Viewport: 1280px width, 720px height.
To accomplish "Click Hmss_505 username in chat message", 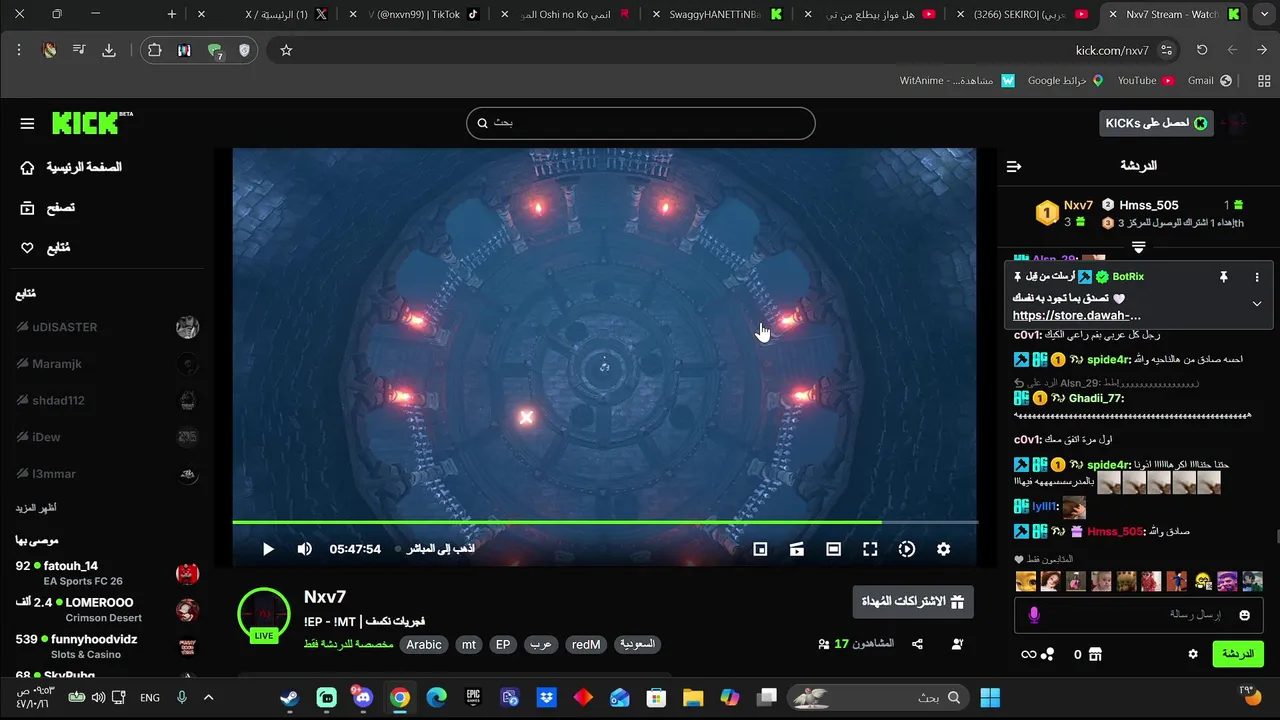I will coord(1115,531).
